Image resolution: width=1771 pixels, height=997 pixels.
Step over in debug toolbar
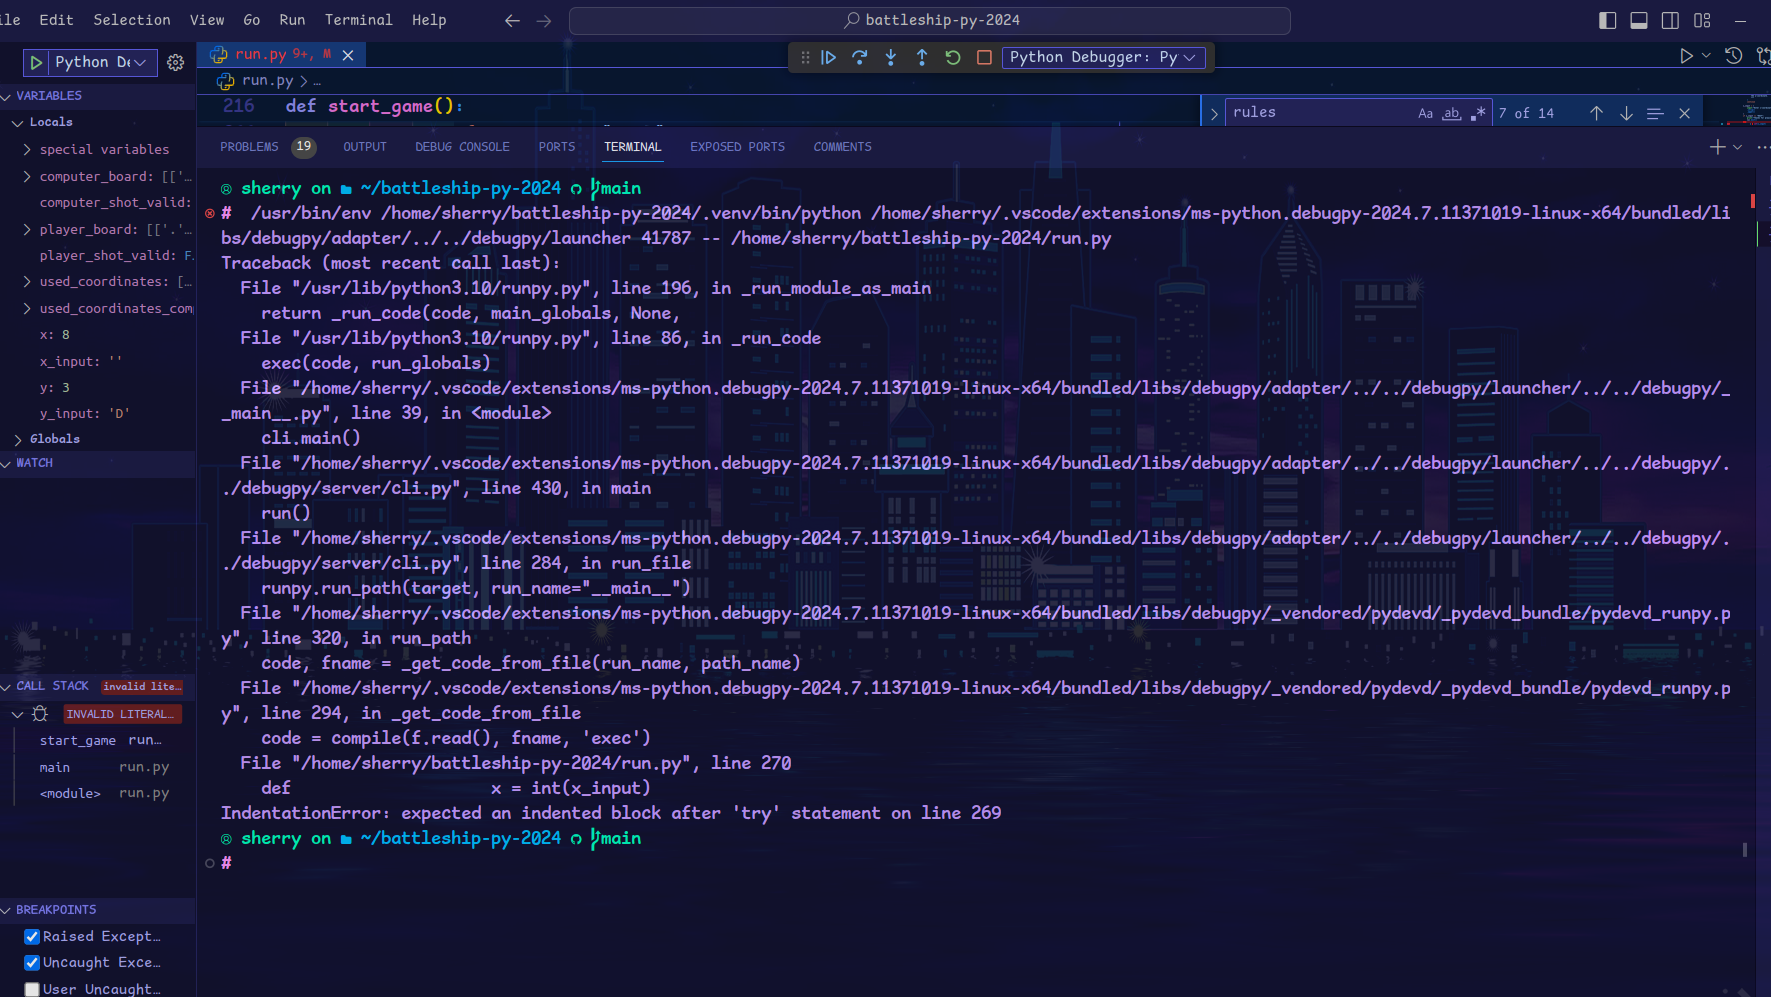coord(859,57)
